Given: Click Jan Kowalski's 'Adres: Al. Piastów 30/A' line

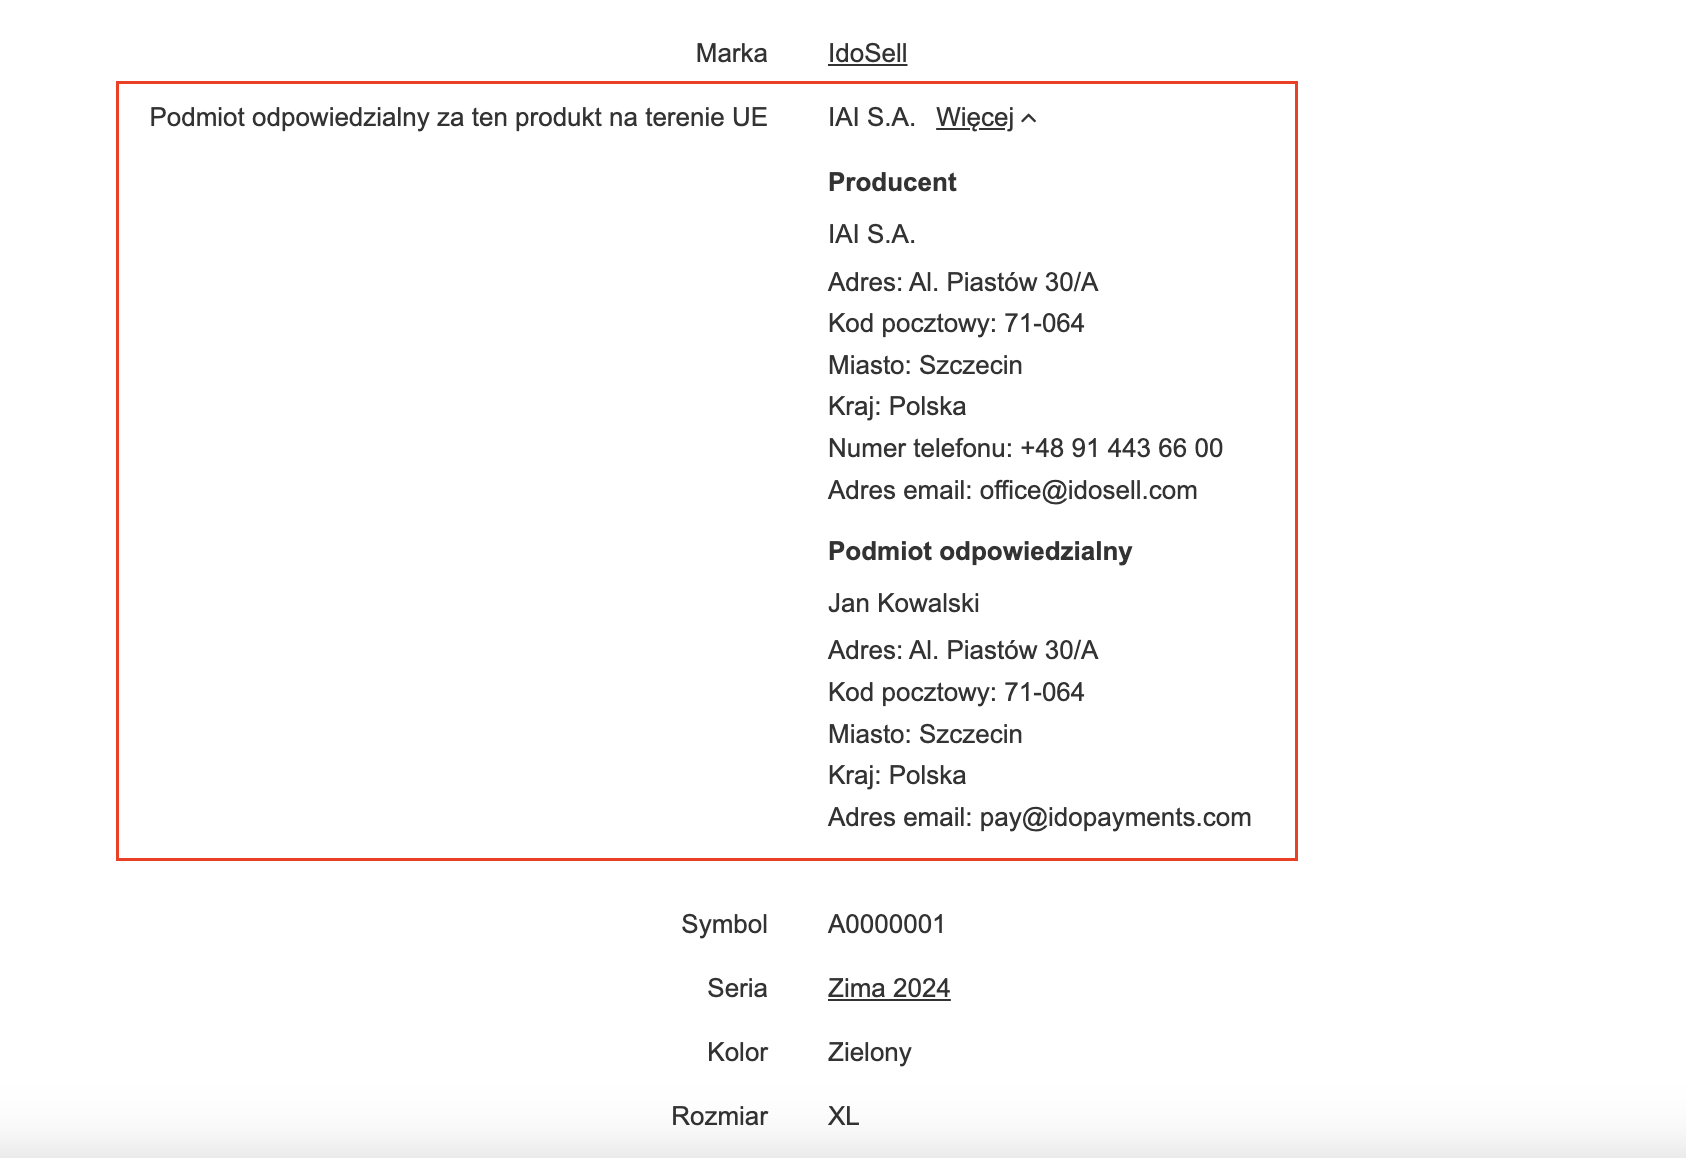Looking at the screenshot, I should coord(963,650).
